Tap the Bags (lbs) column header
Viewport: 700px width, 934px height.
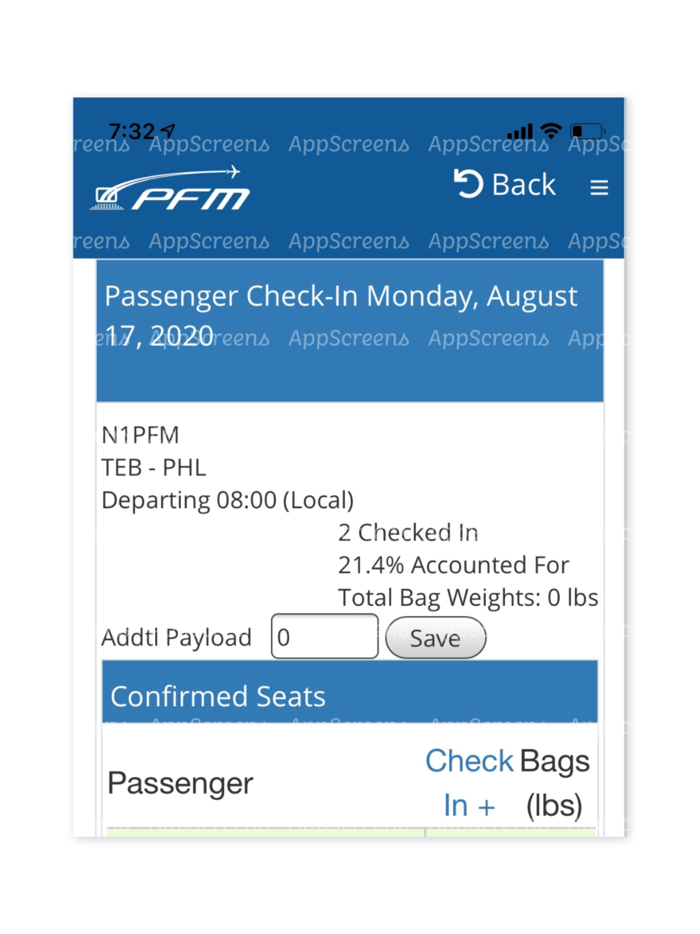pyautogui.click(x=554, y=783)
